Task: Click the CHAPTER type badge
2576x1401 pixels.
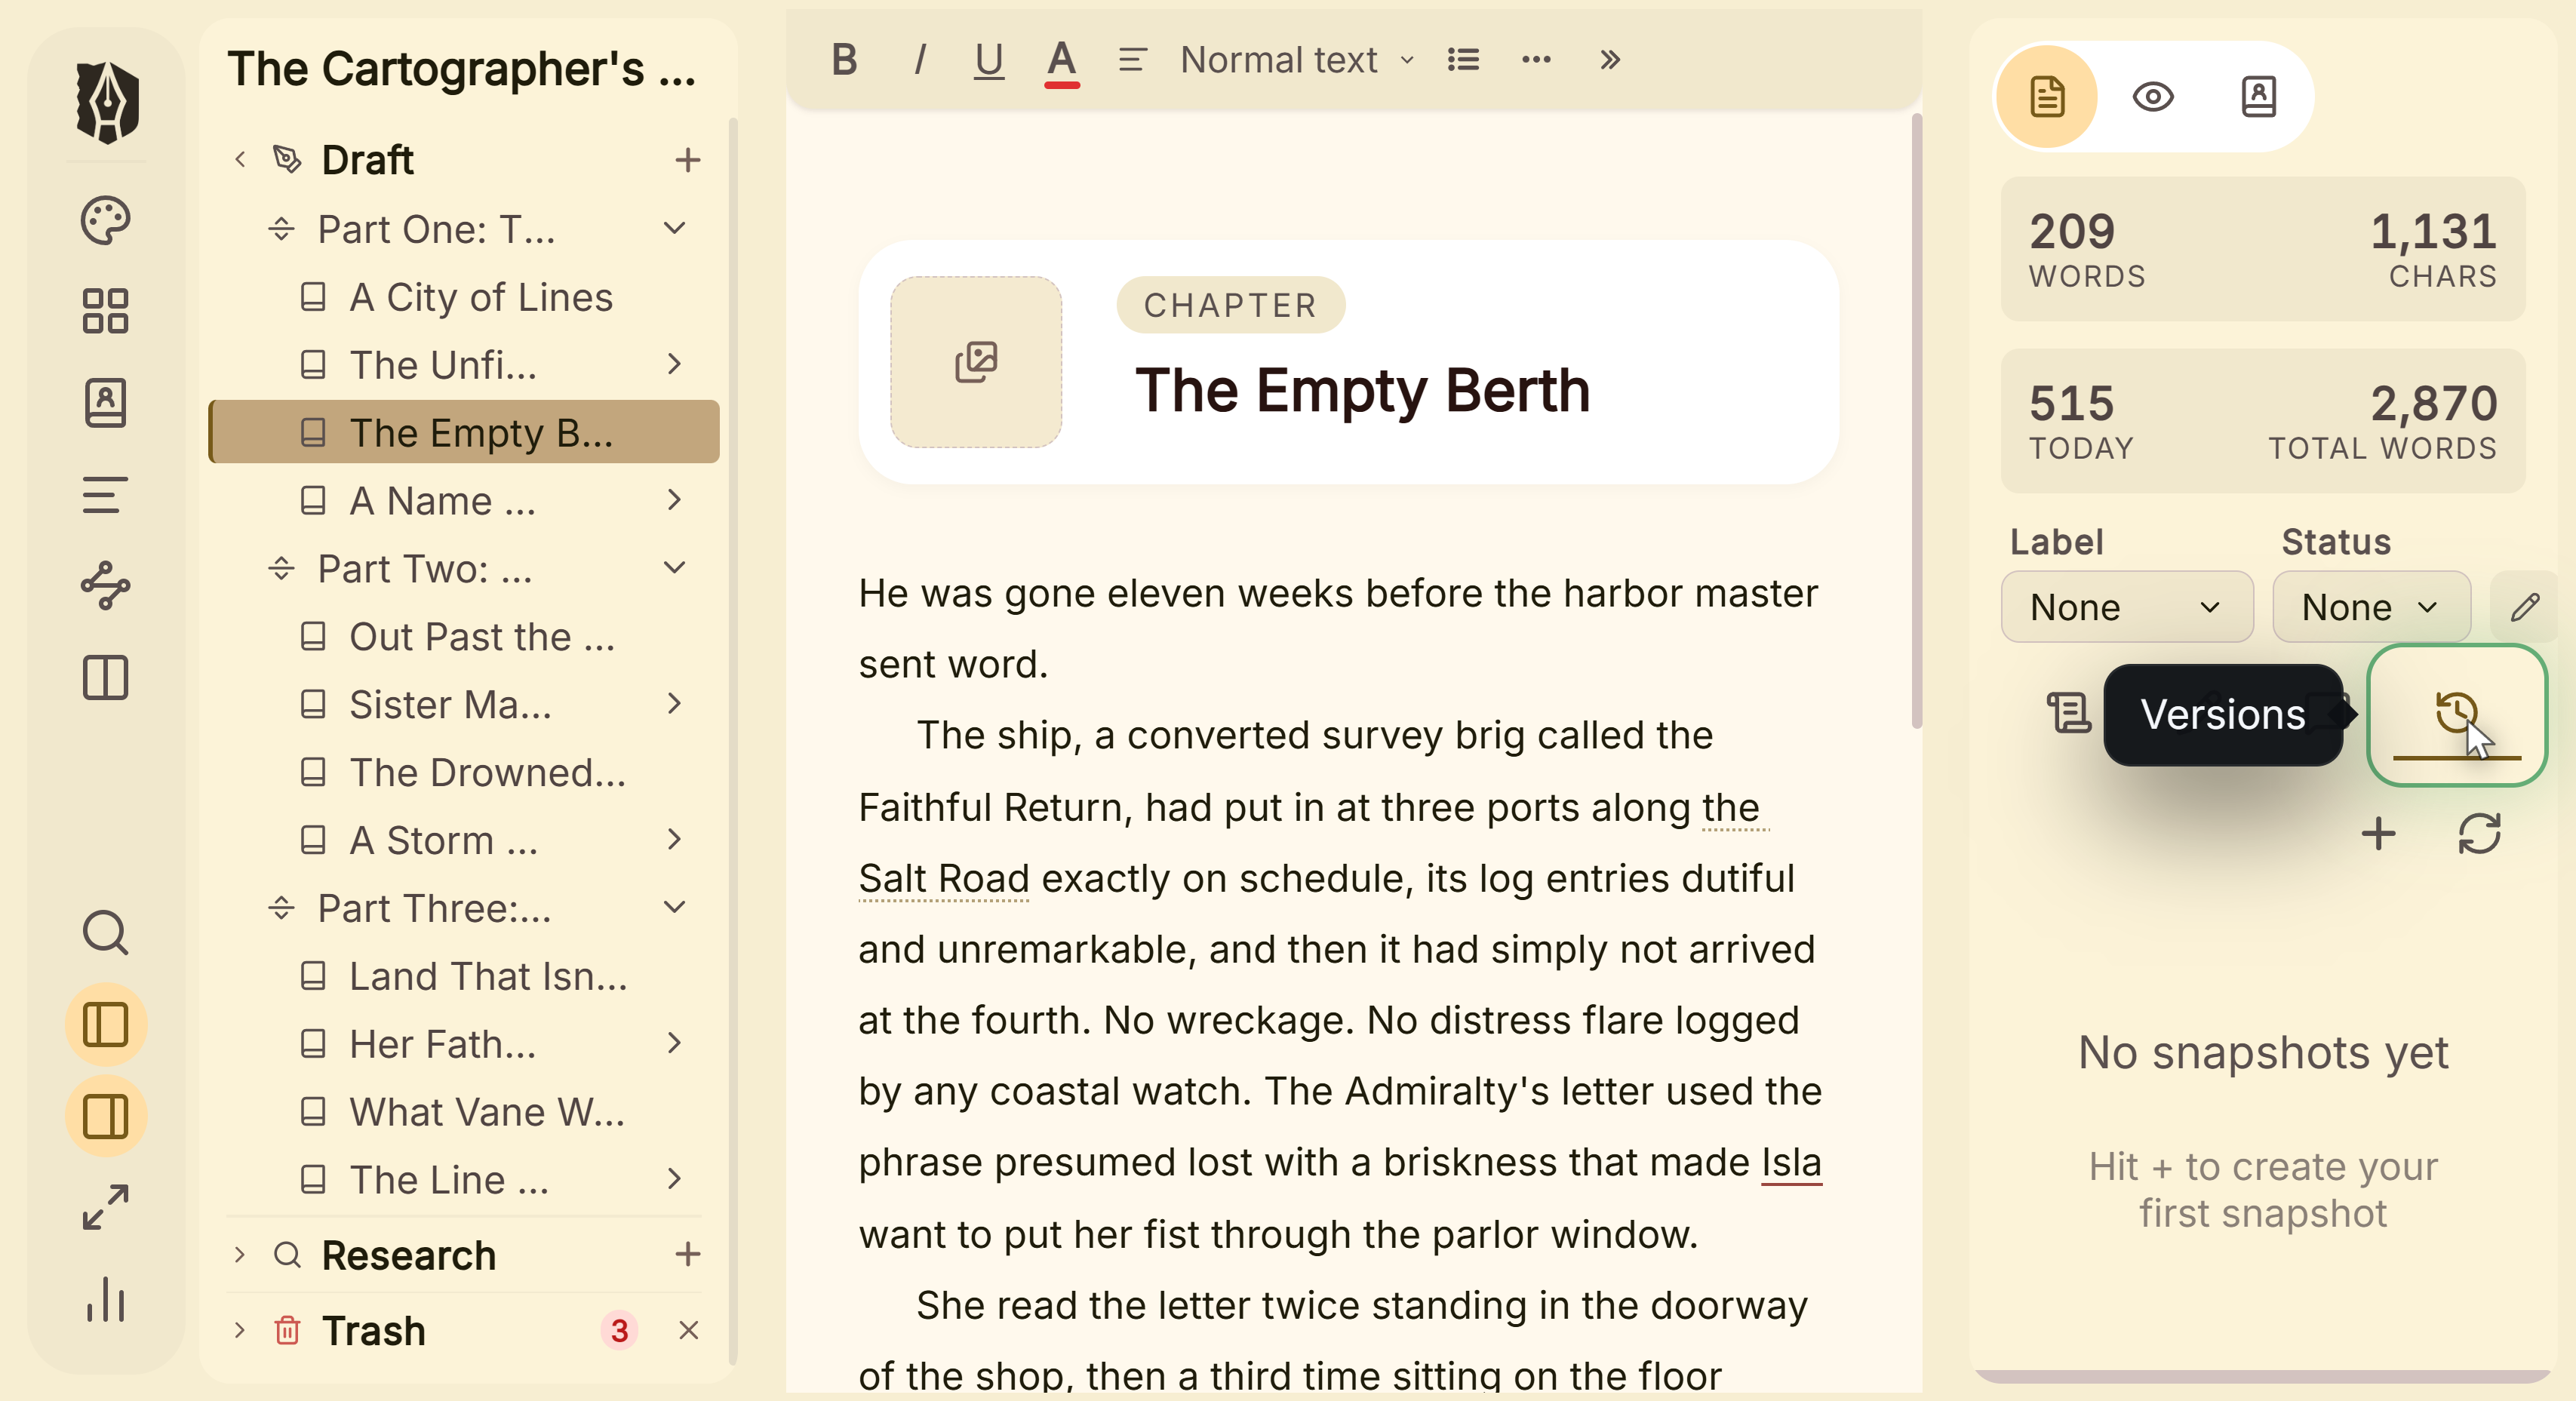Action: (1230, 305)
